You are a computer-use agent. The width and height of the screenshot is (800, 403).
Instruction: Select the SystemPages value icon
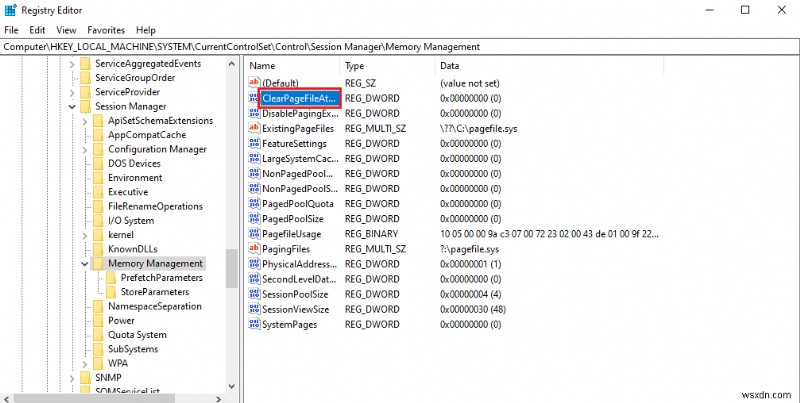pos(254,324)
